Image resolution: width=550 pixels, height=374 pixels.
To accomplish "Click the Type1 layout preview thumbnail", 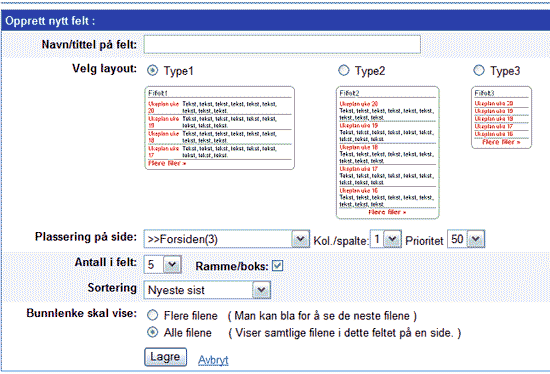I will click(220, 128).
